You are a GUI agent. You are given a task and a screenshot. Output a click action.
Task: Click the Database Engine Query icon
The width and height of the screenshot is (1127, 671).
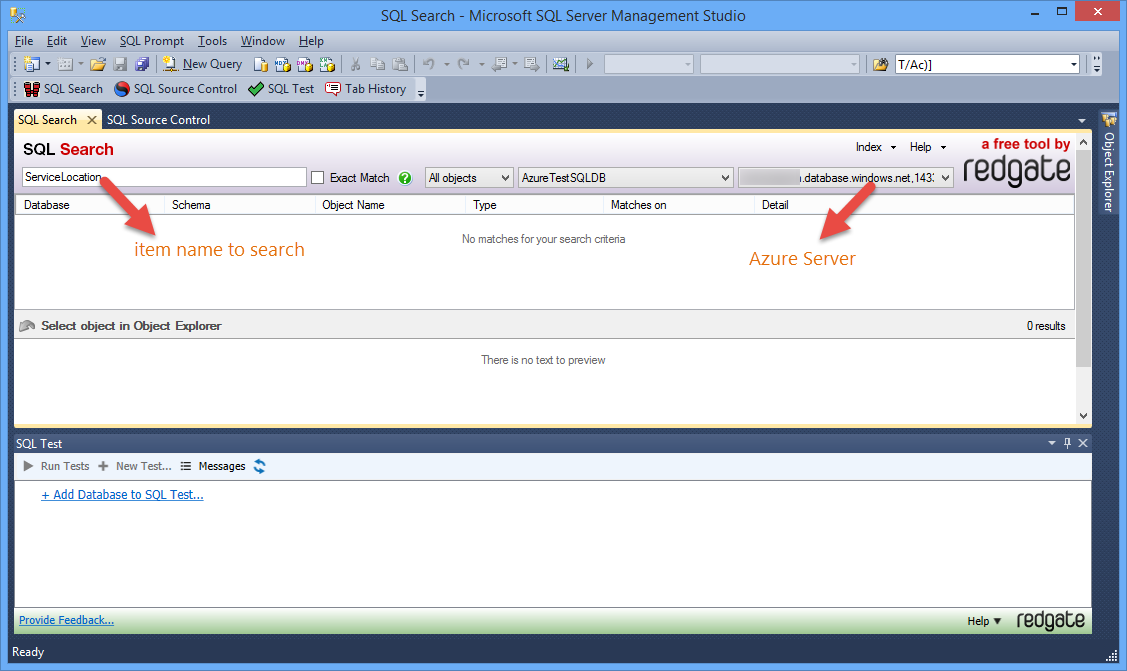pyautogui.click(x=261, y=65)
